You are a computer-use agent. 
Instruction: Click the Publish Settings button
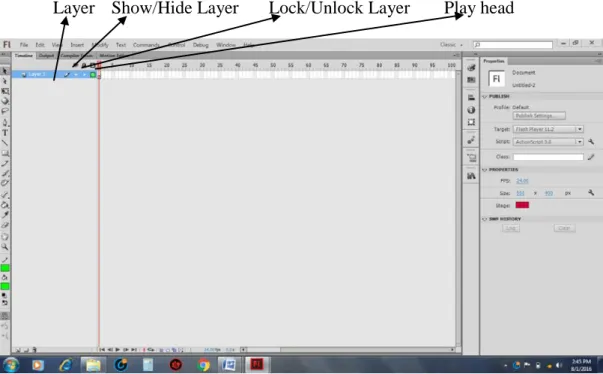pyautogui.click(x=539, y=116)
